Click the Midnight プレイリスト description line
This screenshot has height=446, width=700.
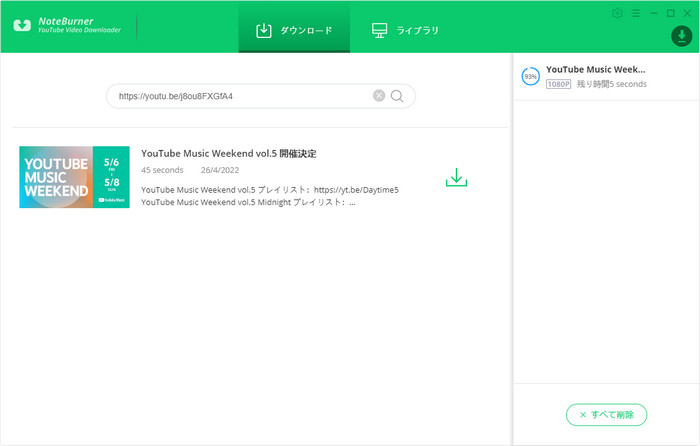pyautogui.click(x=248, y=202)
